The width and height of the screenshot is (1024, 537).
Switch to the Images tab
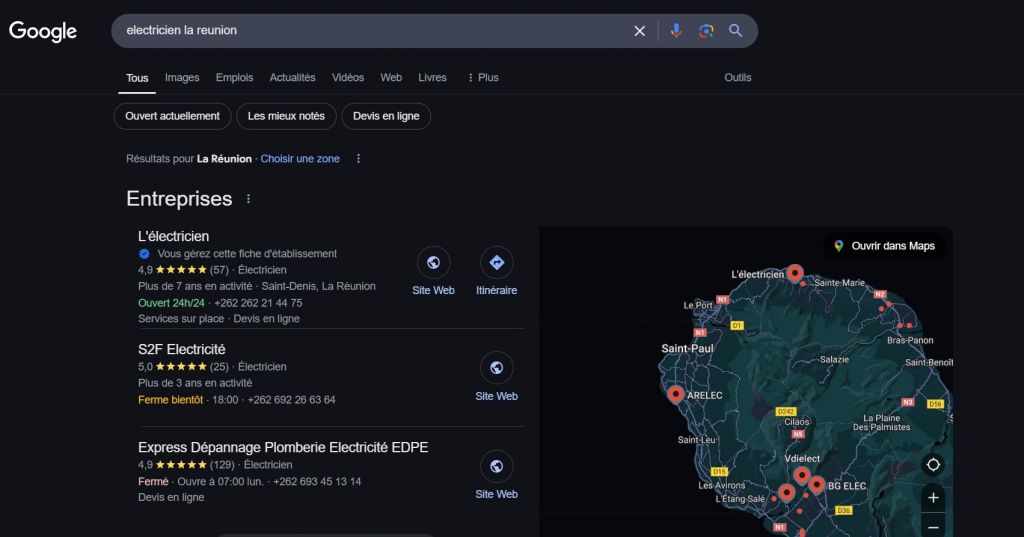182,78
